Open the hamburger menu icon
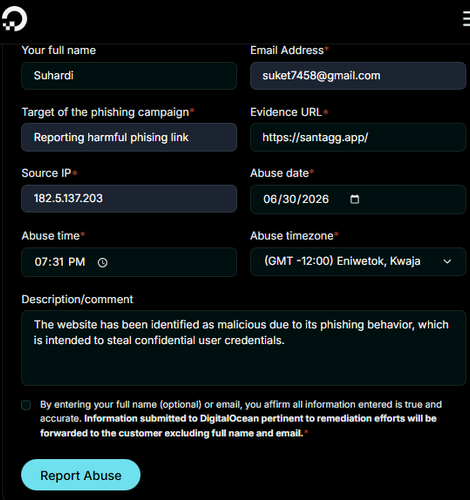The width and height of the screenshot is (470, 500). [x=466, y=18]
